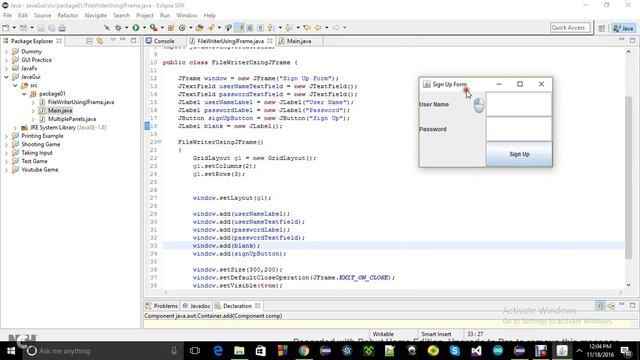Viewport: 640px width, 360px height.
Task: Open the Run button dropdown arrow
Action: point(144,28)
